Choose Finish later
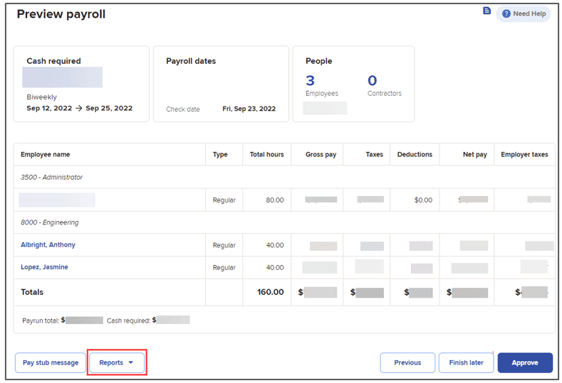 [466, 363]
